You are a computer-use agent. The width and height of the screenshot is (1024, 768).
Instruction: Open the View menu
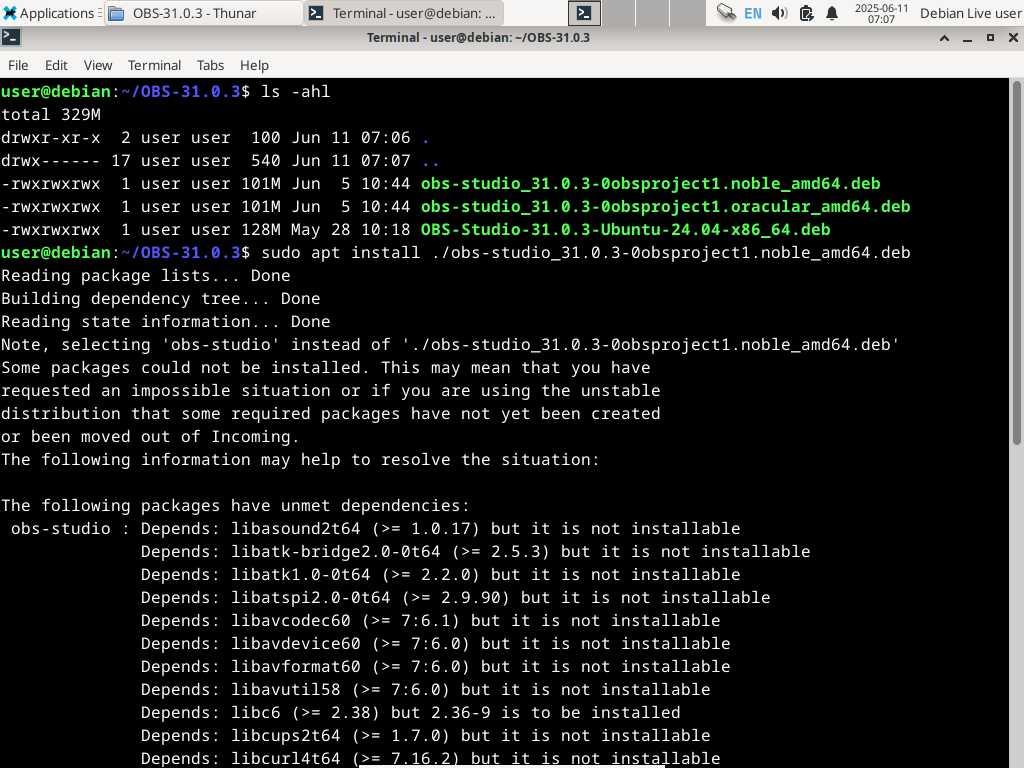pos(97,65)
